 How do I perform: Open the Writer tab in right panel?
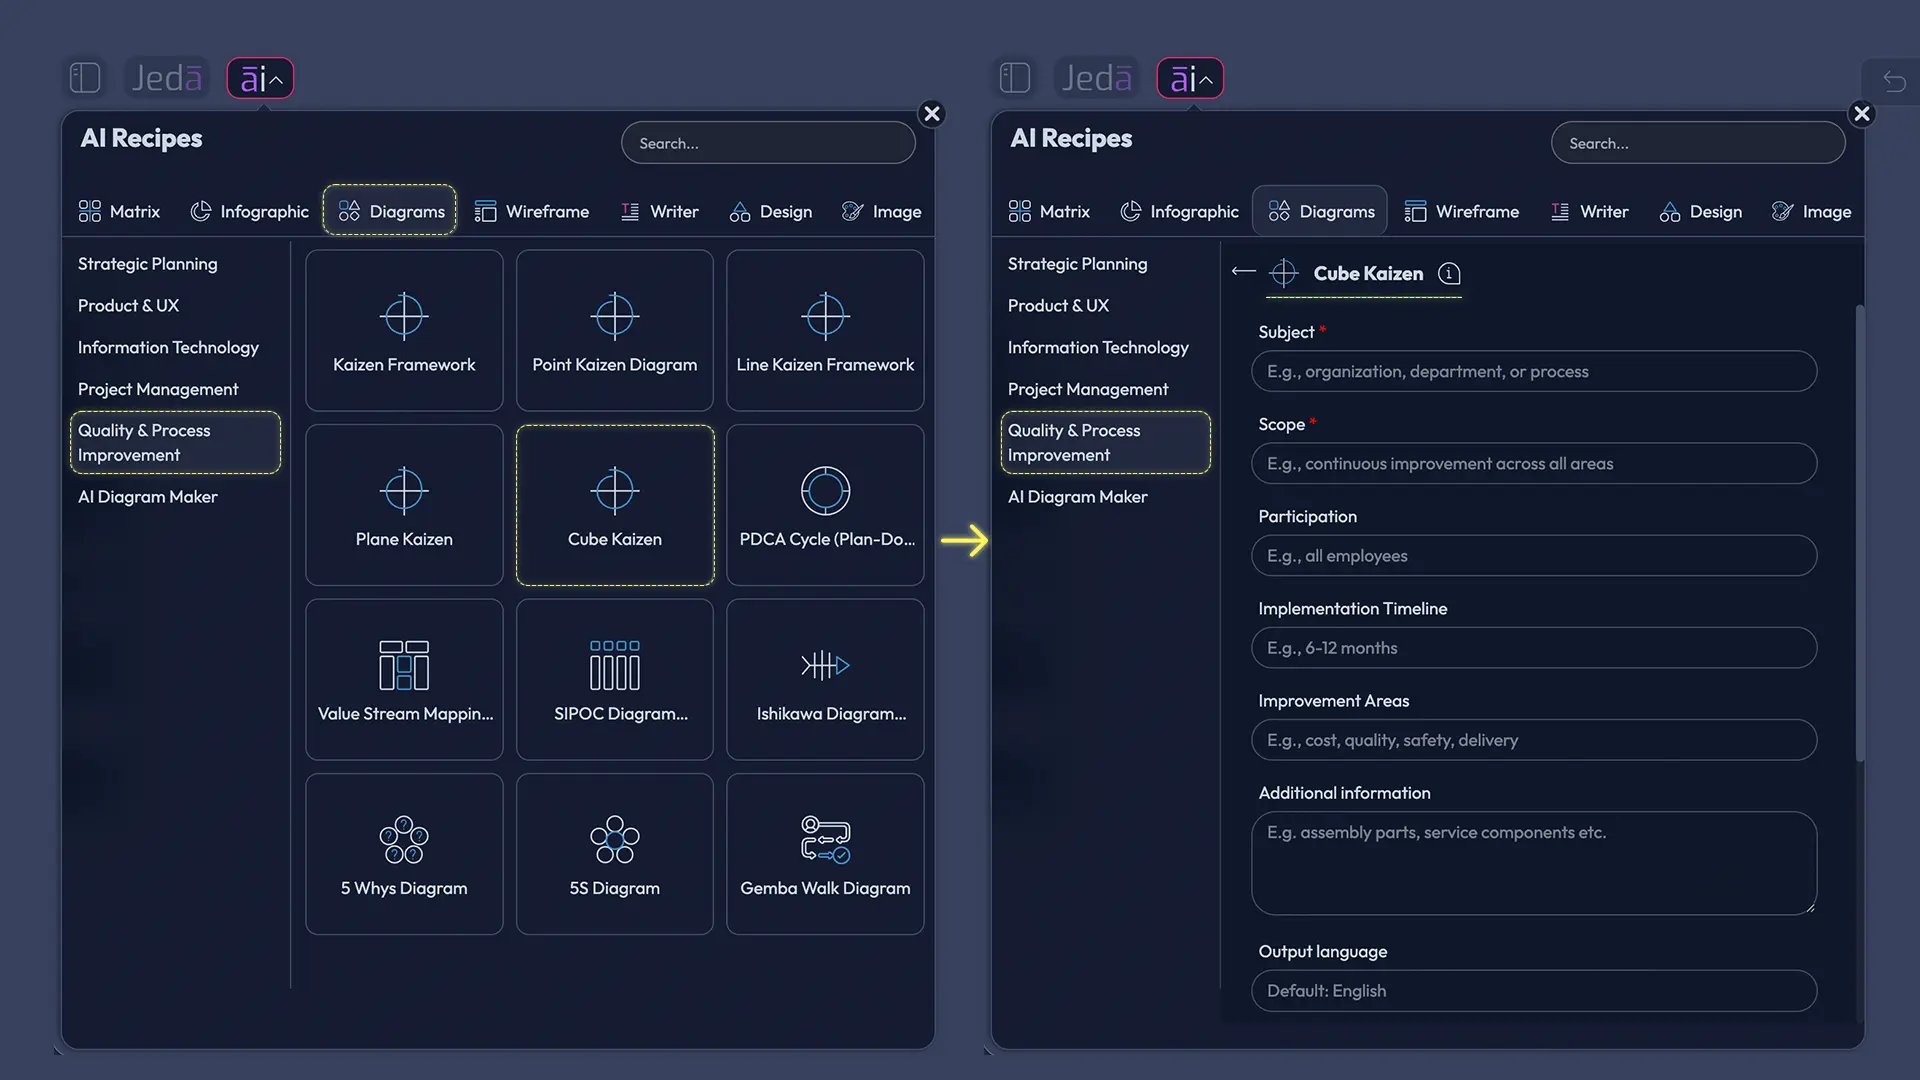pos(1589,211)
